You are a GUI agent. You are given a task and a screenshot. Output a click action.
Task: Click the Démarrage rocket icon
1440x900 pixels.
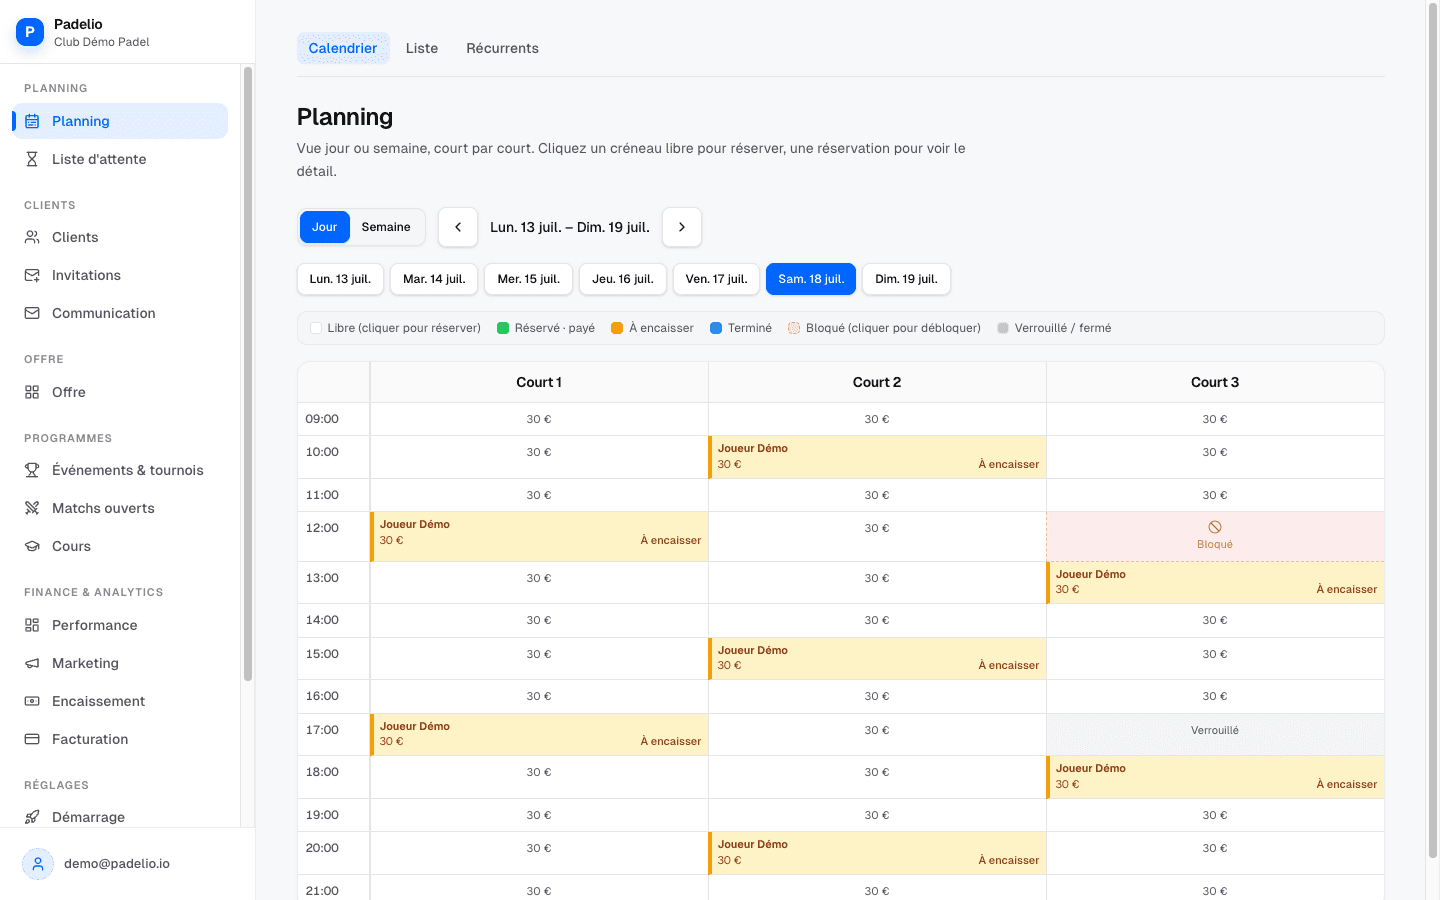32,817
